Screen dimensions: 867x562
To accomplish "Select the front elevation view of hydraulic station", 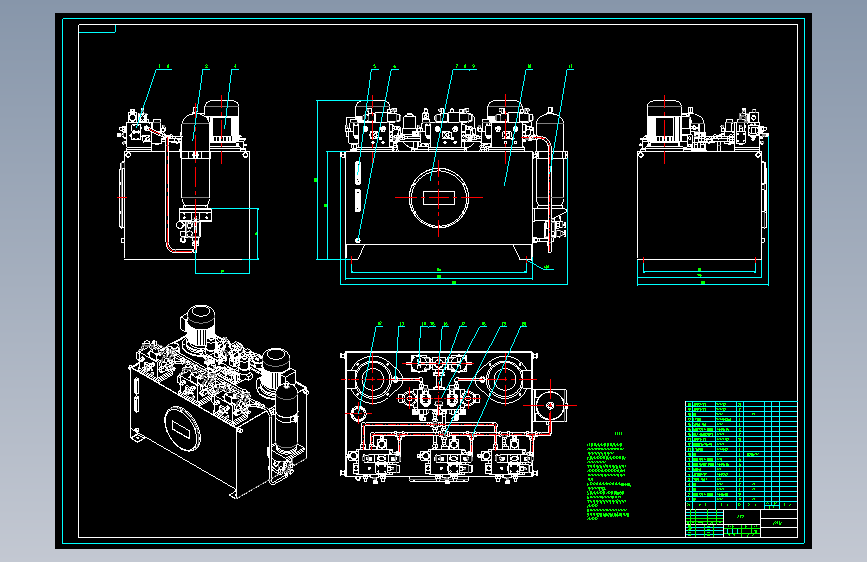I will [442, 191].
